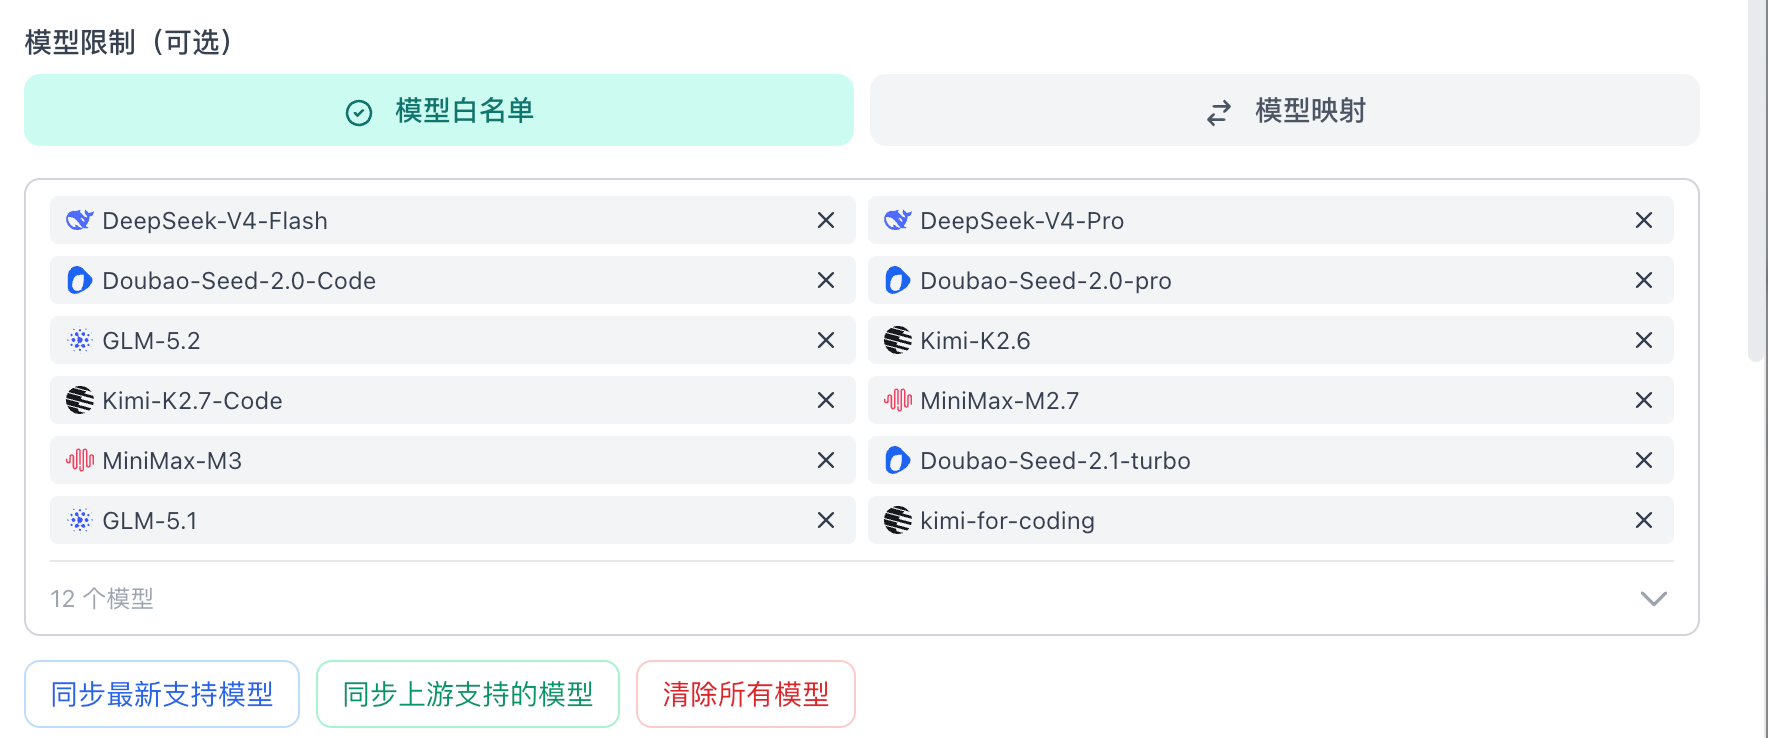Click the Doubao icon beside Doubao-Seed-2.0-pro
Screen dimensions: 1768x738
coord(898,280)
